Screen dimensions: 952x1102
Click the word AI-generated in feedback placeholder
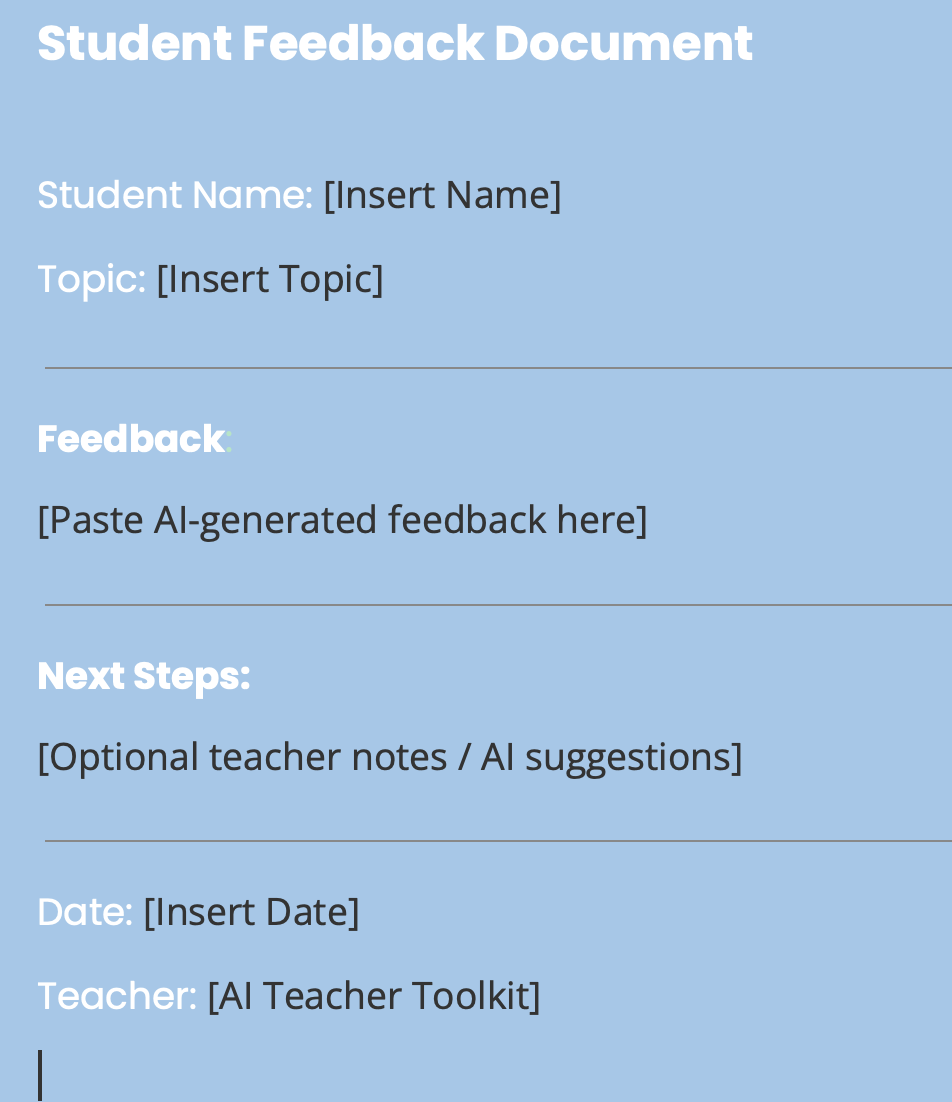click(265, 520)
